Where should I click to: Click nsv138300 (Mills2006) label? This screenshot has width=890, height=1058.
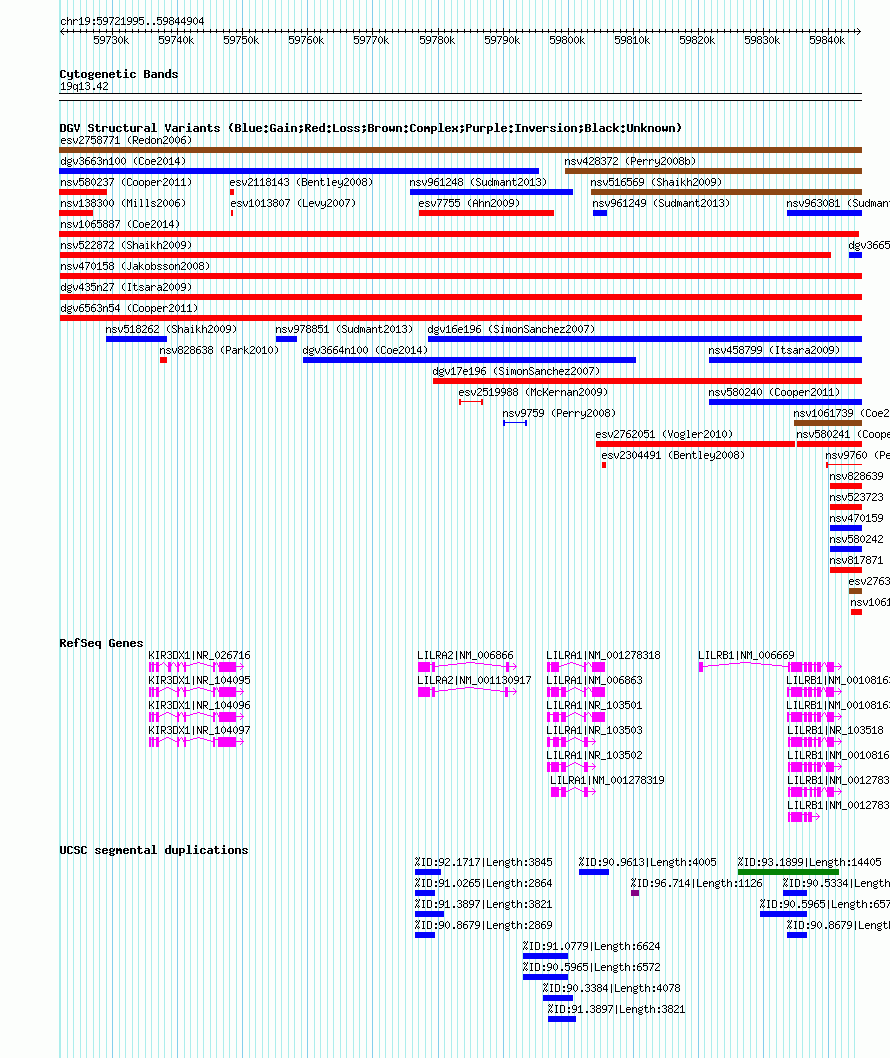tap(123, 203)
